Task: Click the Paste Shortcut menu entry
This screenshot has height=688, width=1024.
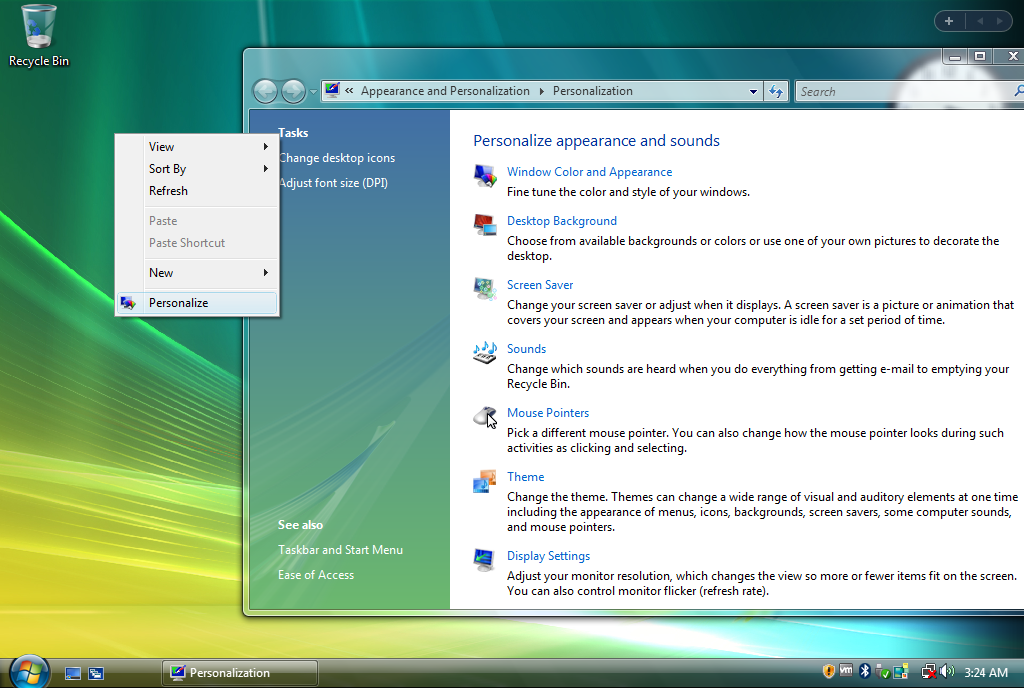Action: click(197, 243)
